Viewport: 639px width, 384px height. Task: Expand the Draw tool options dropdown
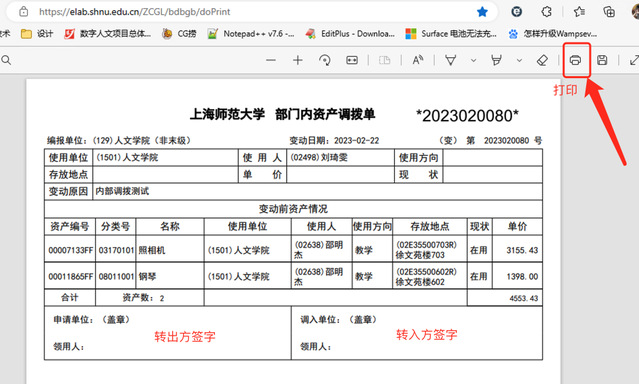(x=473, y=60)
